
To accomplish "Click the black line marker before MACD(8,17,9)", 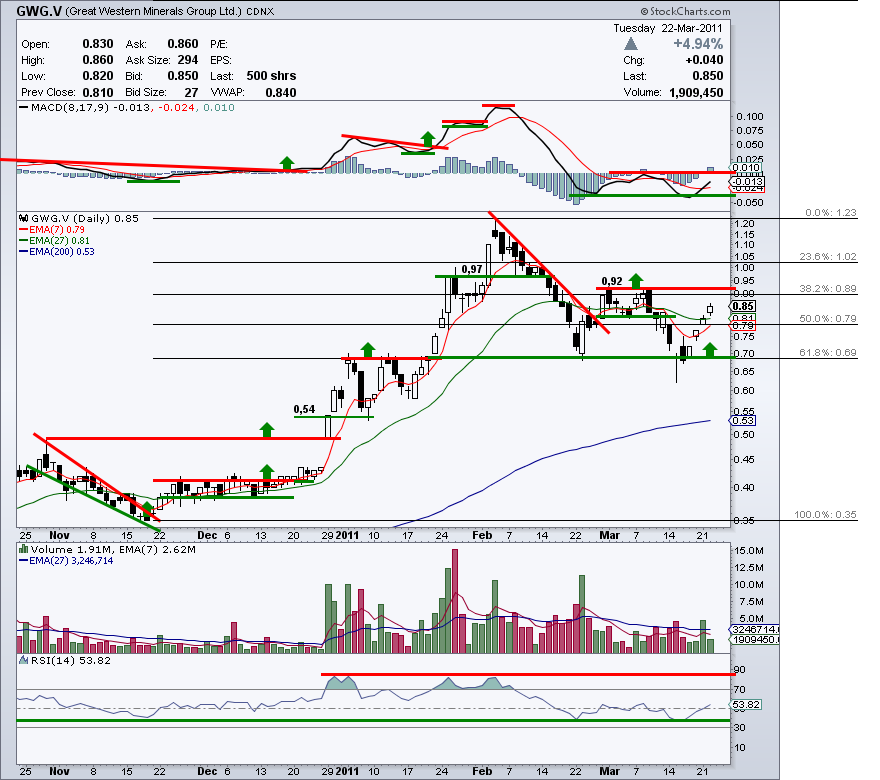I will coord(24,107).
